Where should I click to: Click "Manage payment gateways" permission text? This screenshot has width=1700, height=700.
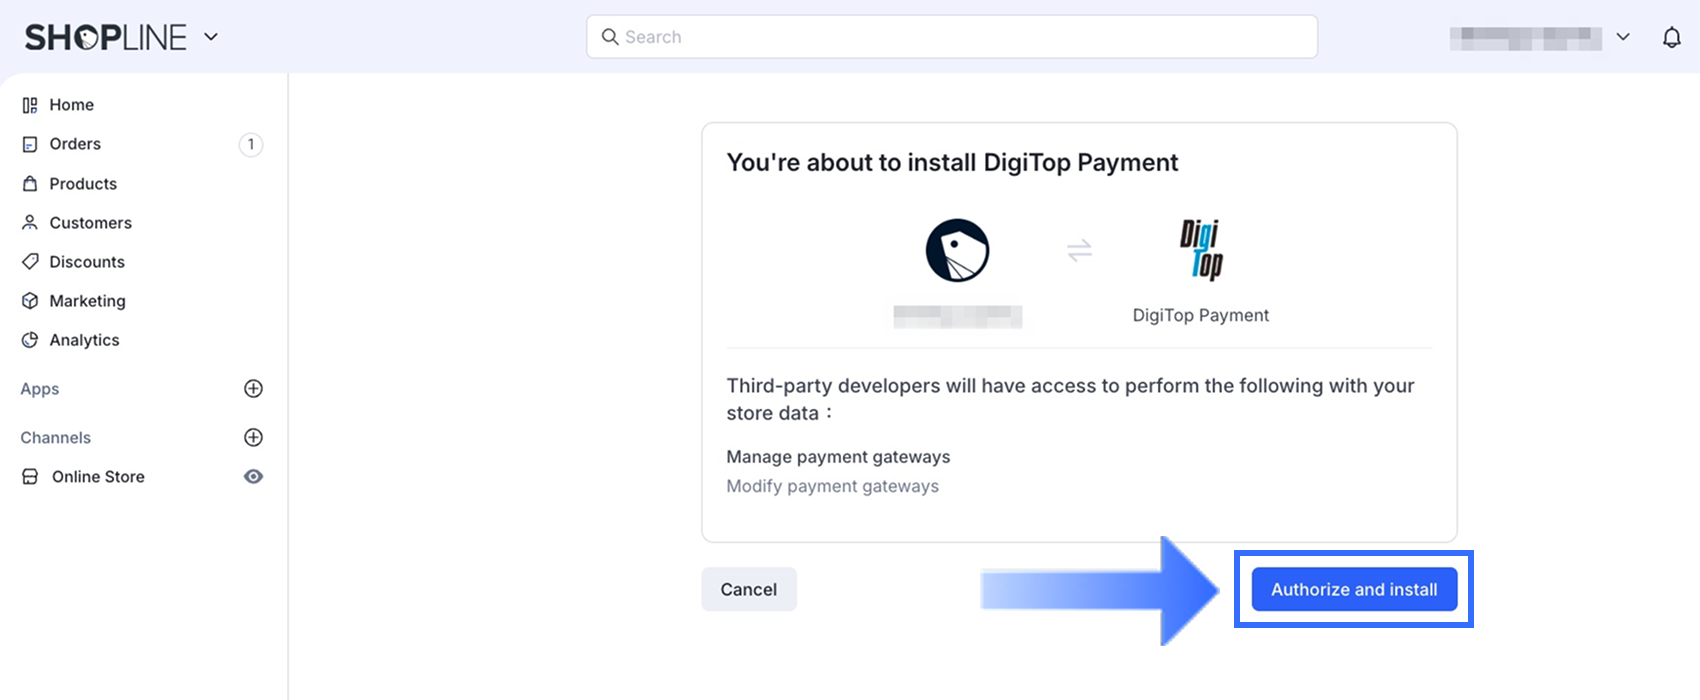click(x=838, y=457)
